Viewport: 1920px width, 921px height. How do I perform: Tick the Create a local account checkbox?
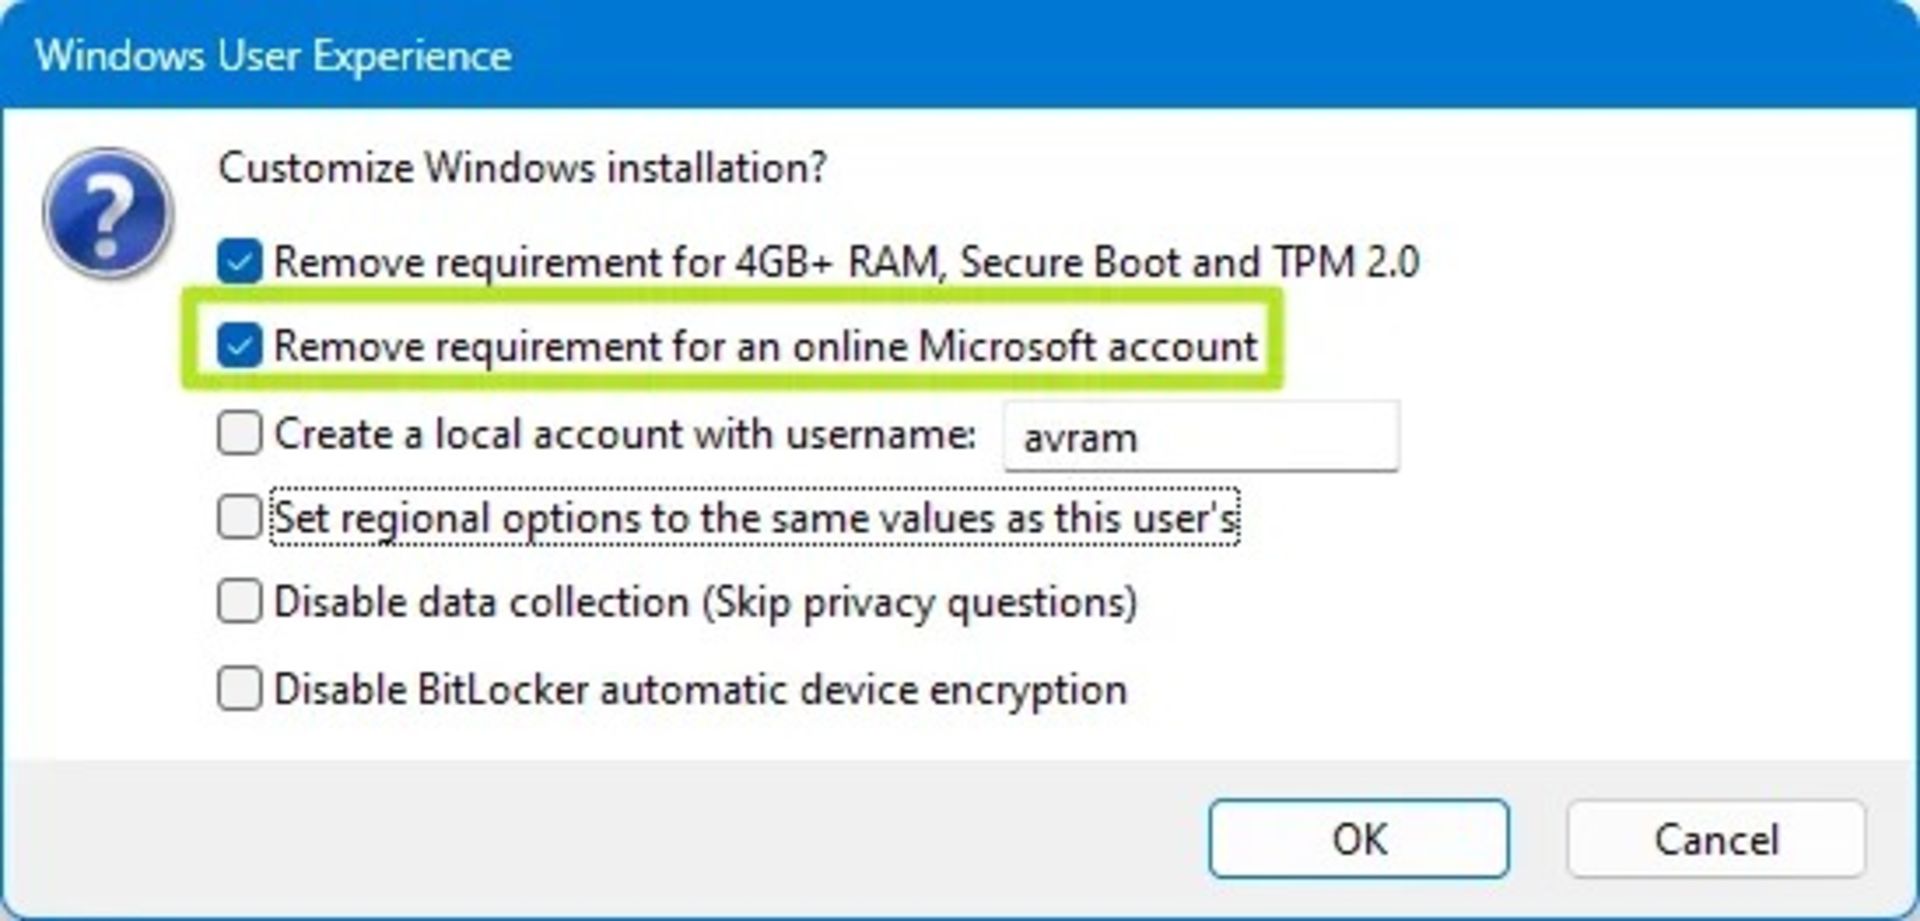240,434
